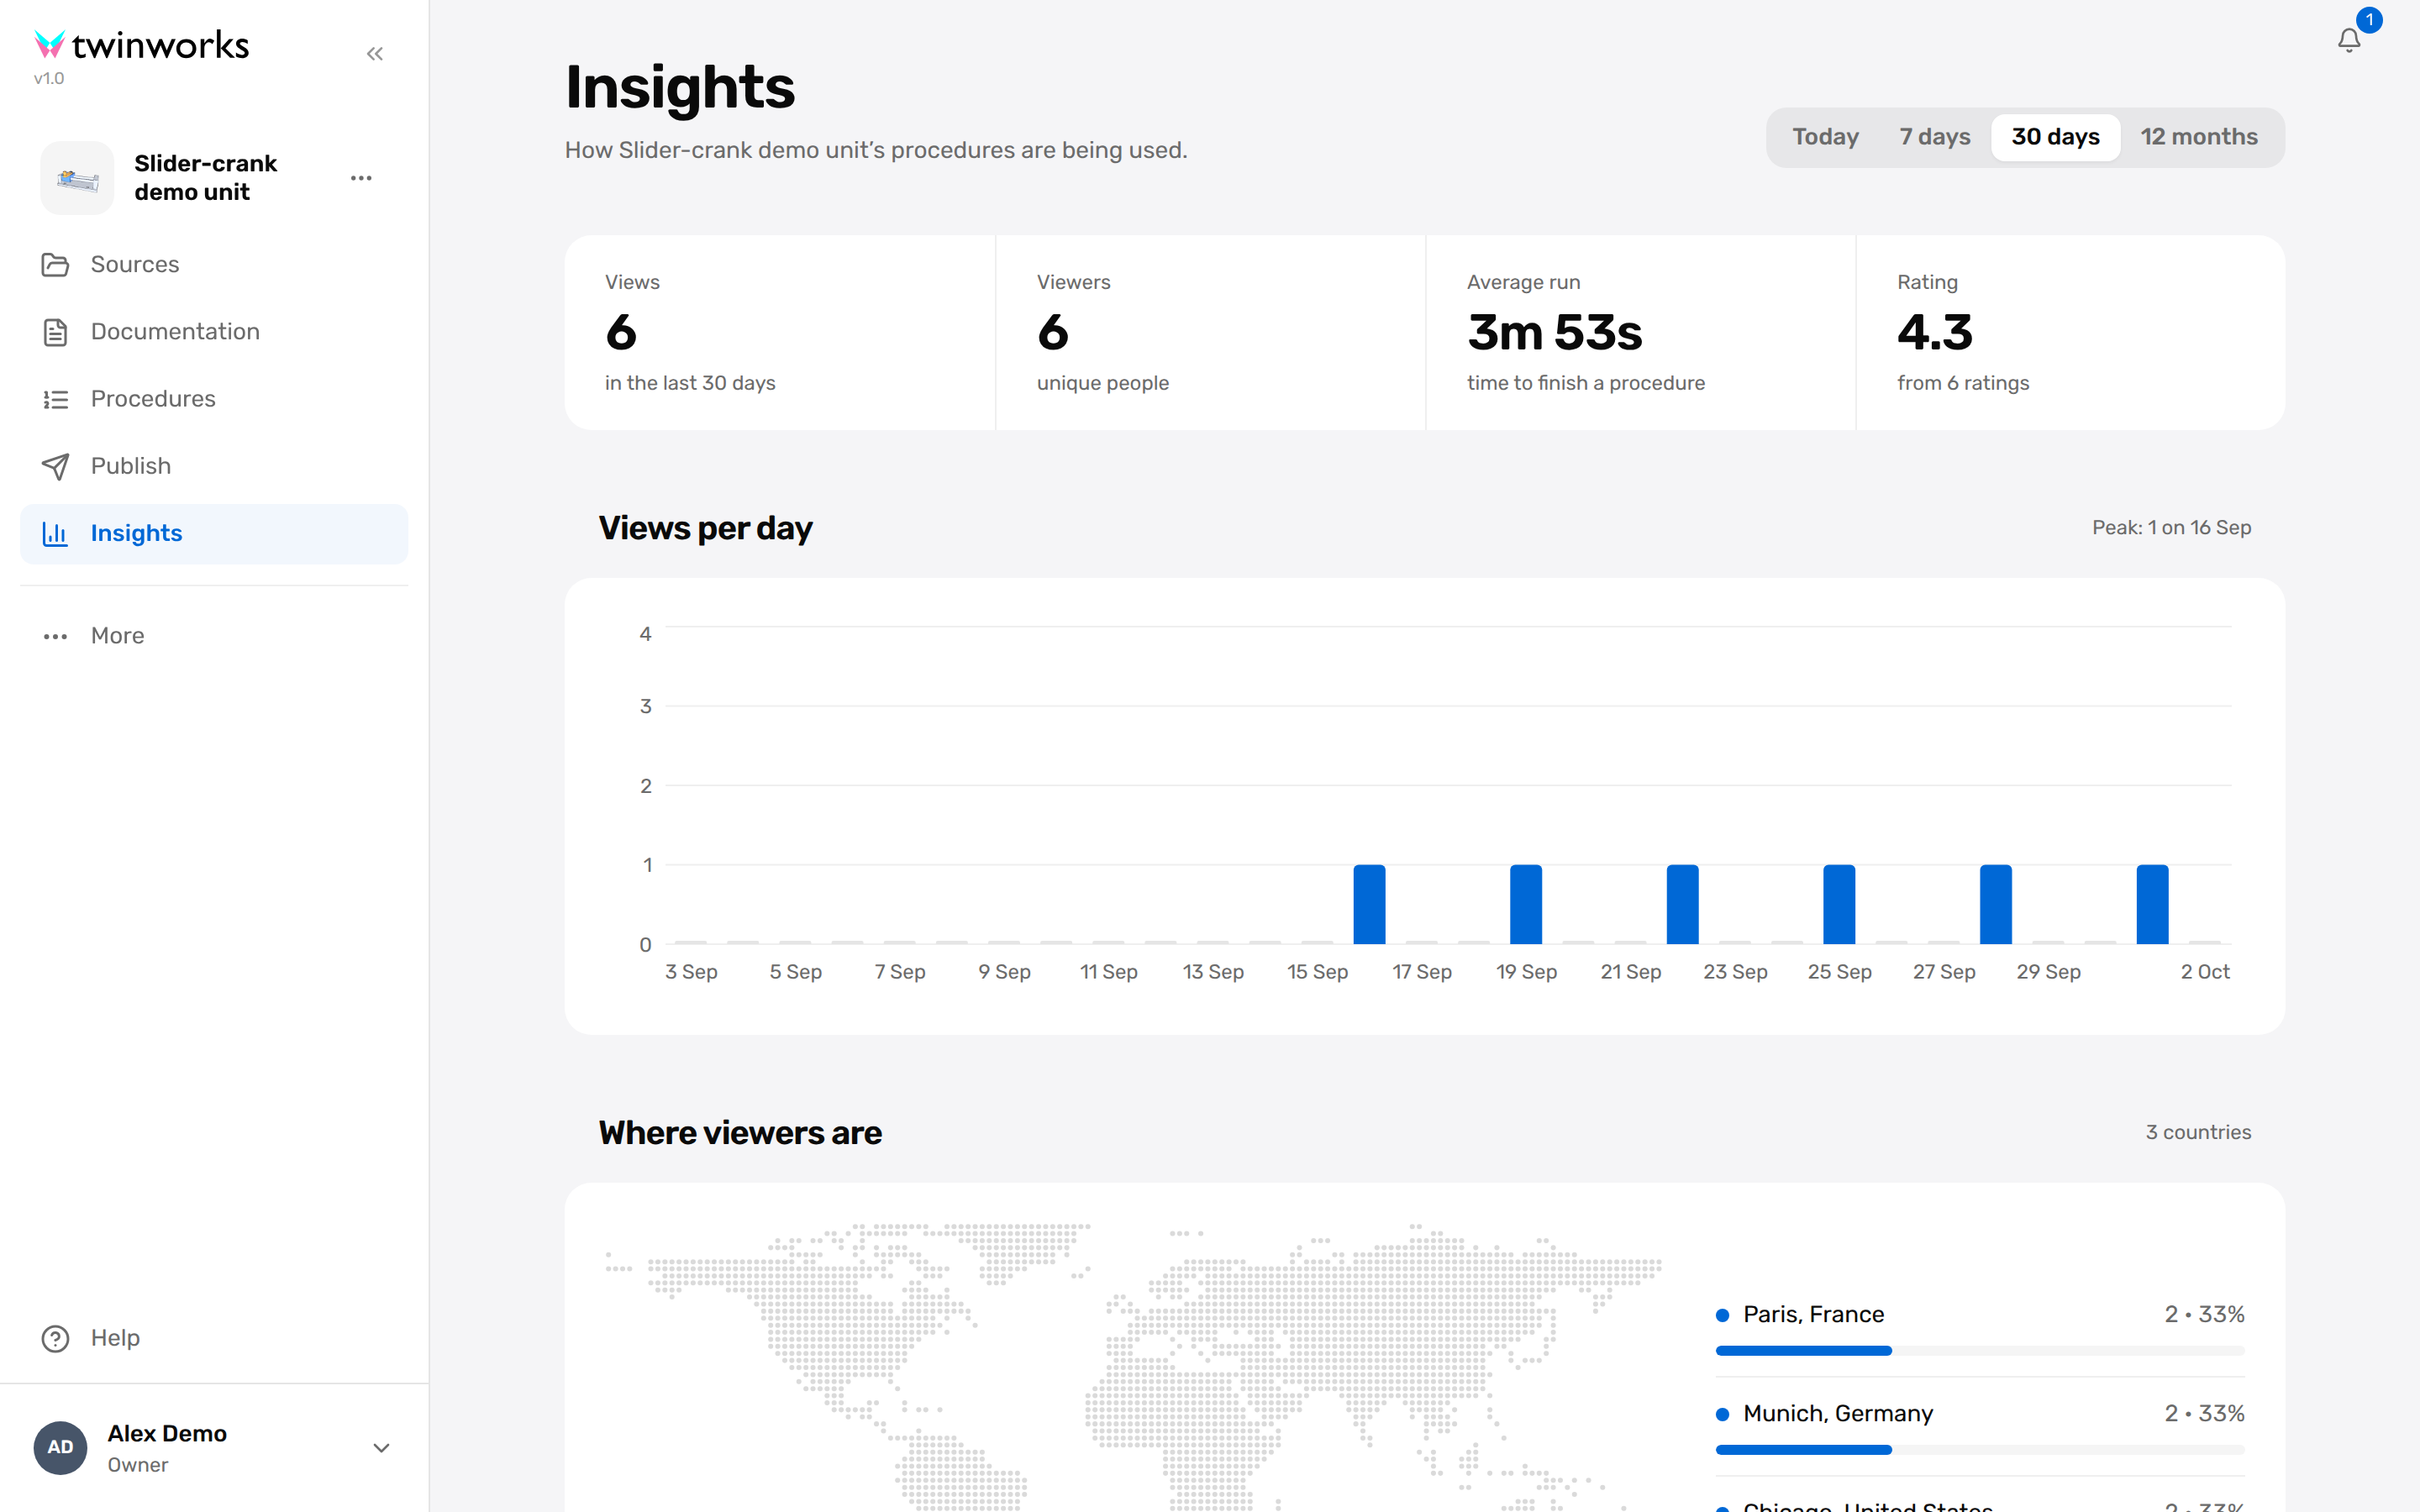Viewport: 2420px width, 1512px height.
Task: Click the Documentation page icon
Action: click(55, 332)
